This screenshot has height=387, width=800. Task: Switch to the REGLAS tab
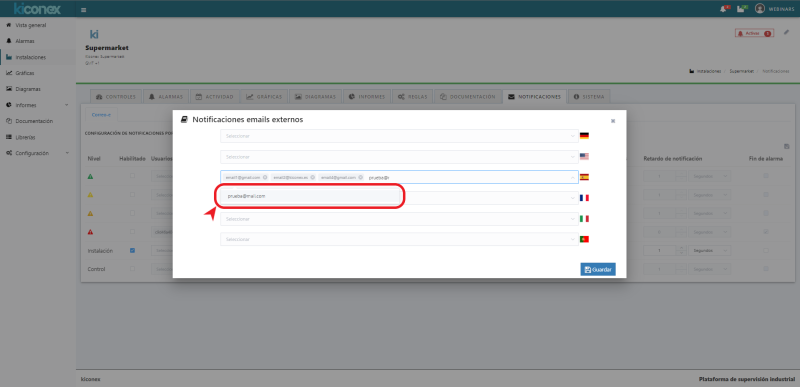[413, 96]
